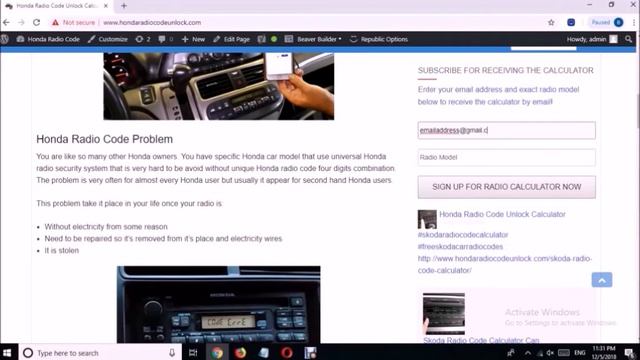Click the Skoda Radio Code Calculator Can link

pos(481,340)
